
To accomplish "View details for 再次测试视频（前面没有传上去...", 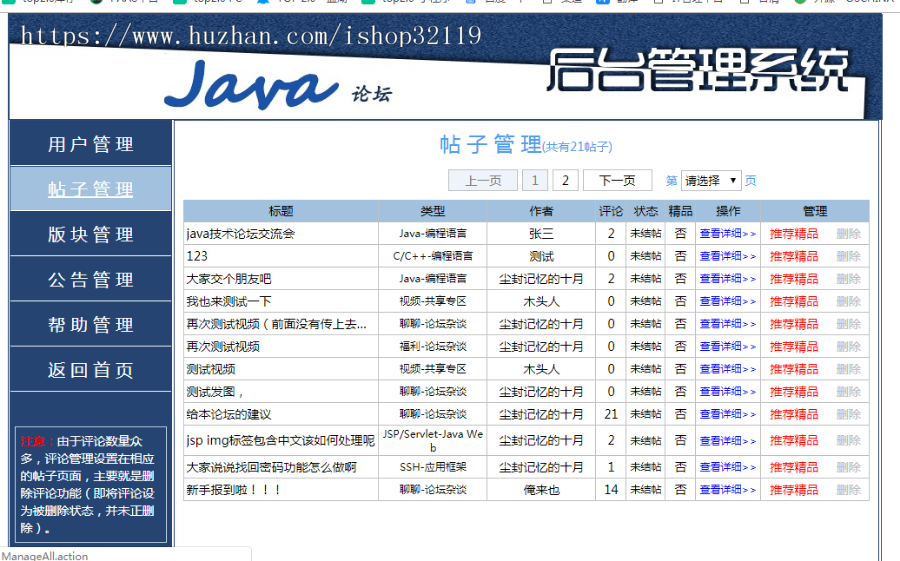I will point(728,324).
